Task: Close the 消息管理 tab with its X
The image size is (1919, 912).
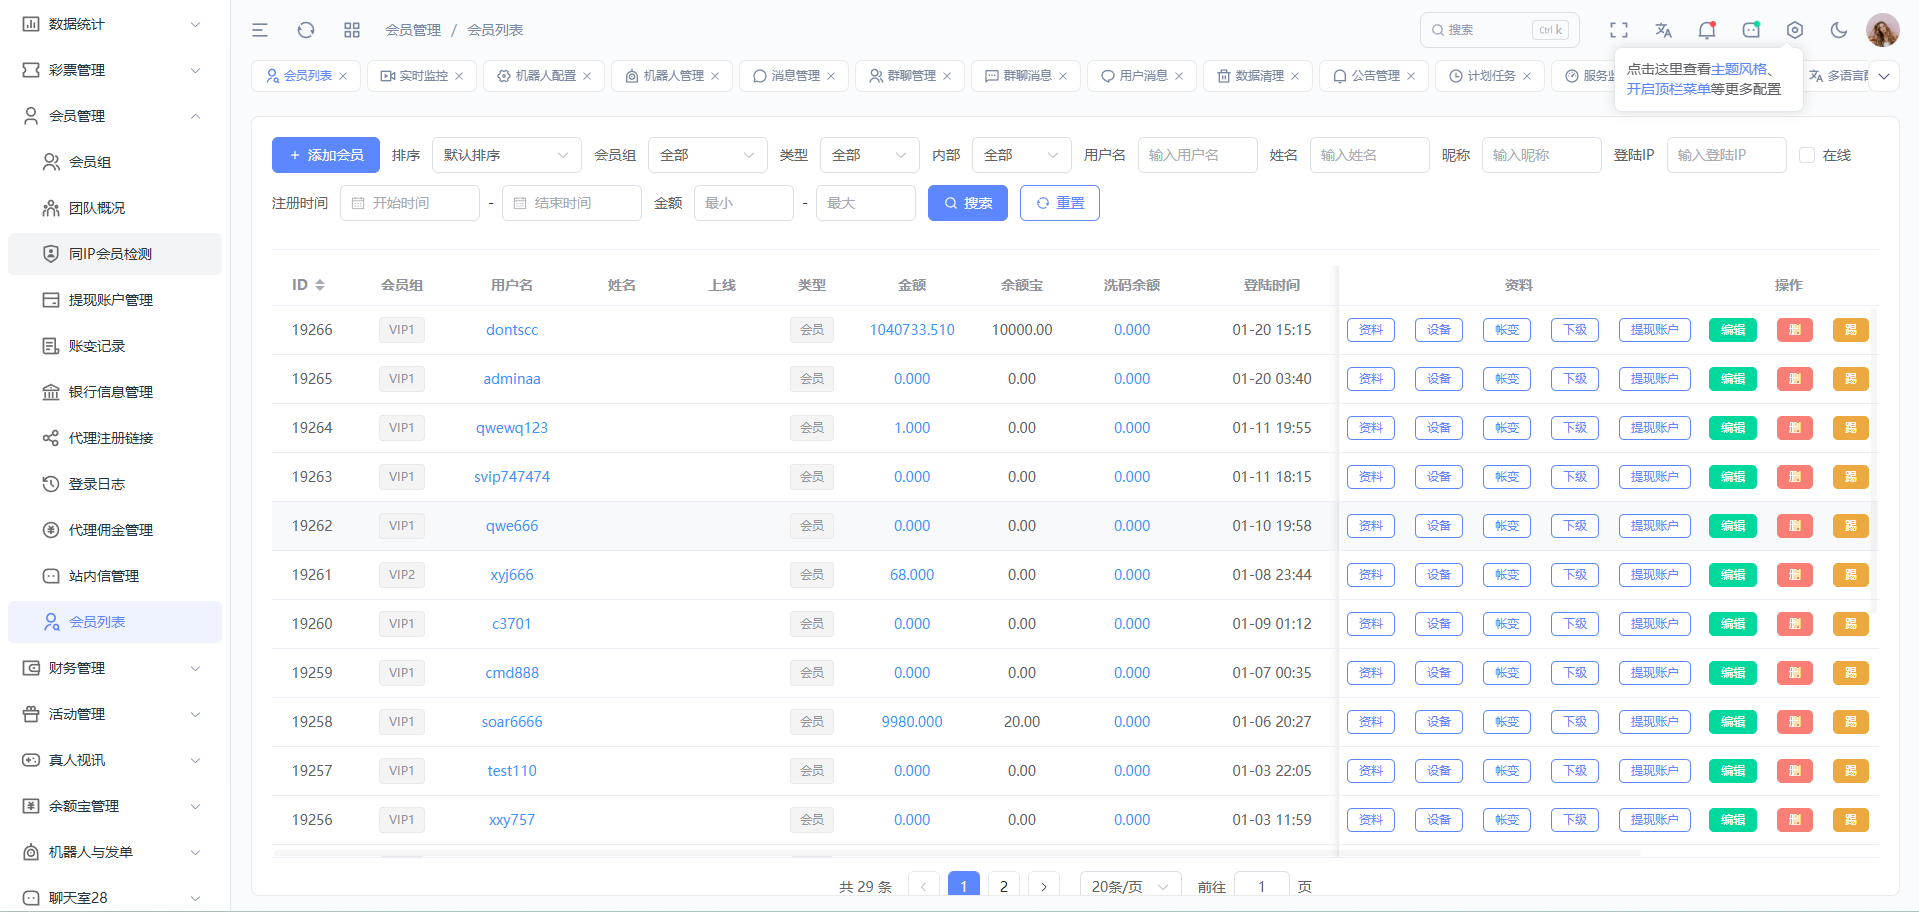Action: (831, 76)
